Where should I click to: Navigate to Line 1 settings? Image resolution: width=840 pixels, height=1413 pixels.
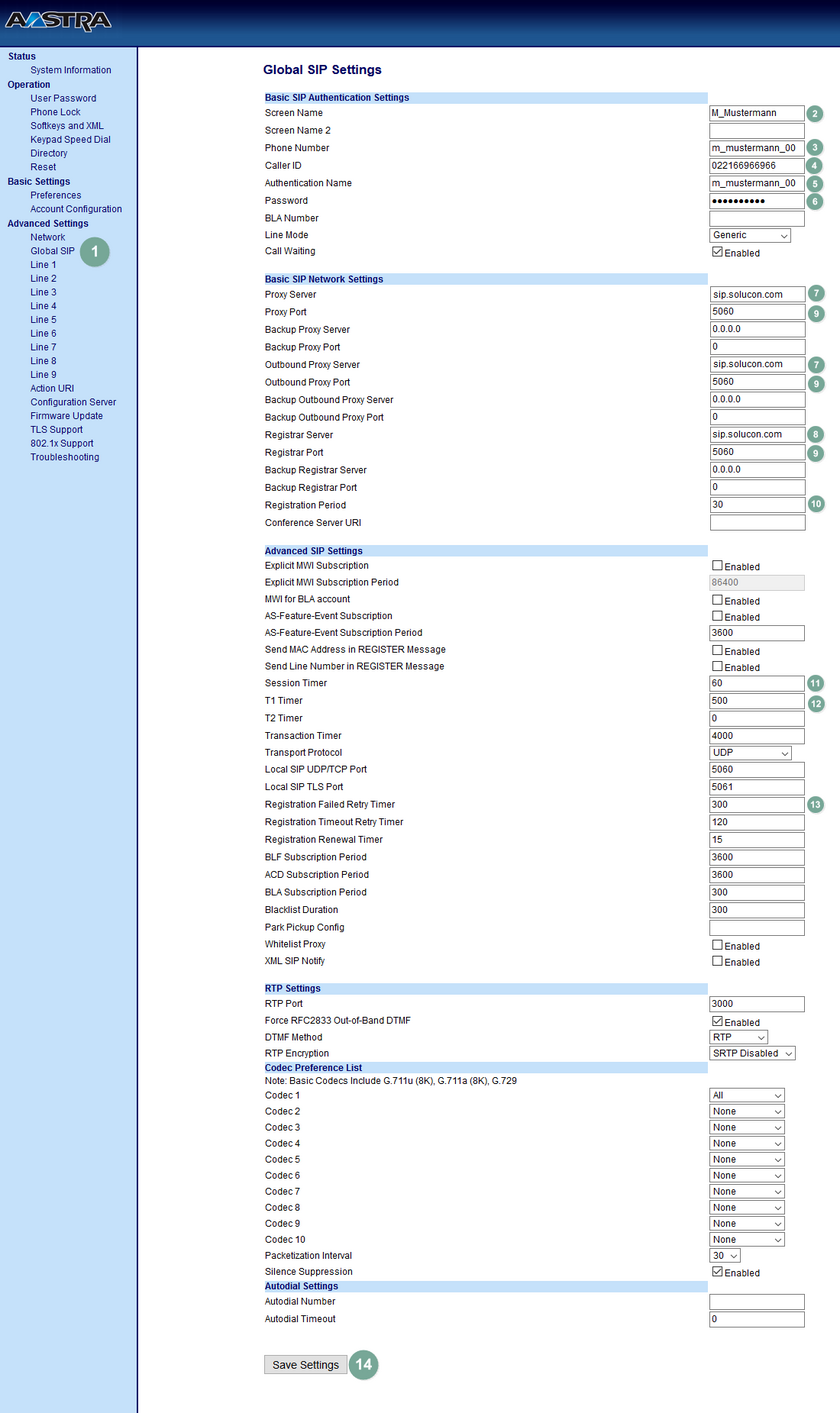43,264
